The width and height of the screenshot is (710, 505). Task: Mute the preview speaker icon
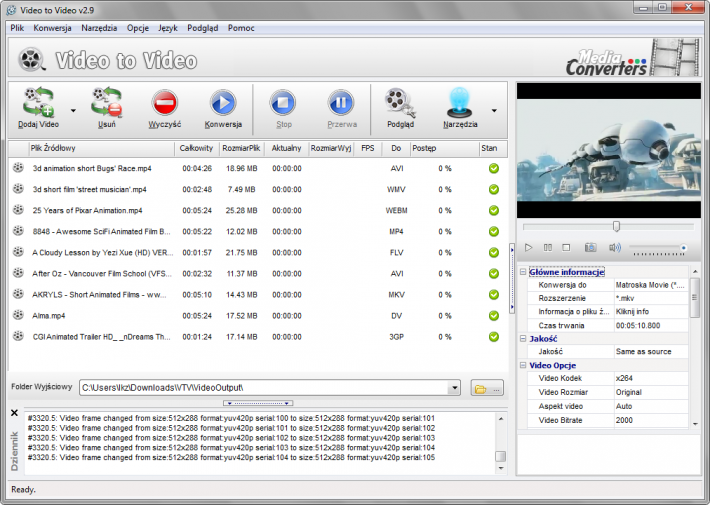click(614, 248)
